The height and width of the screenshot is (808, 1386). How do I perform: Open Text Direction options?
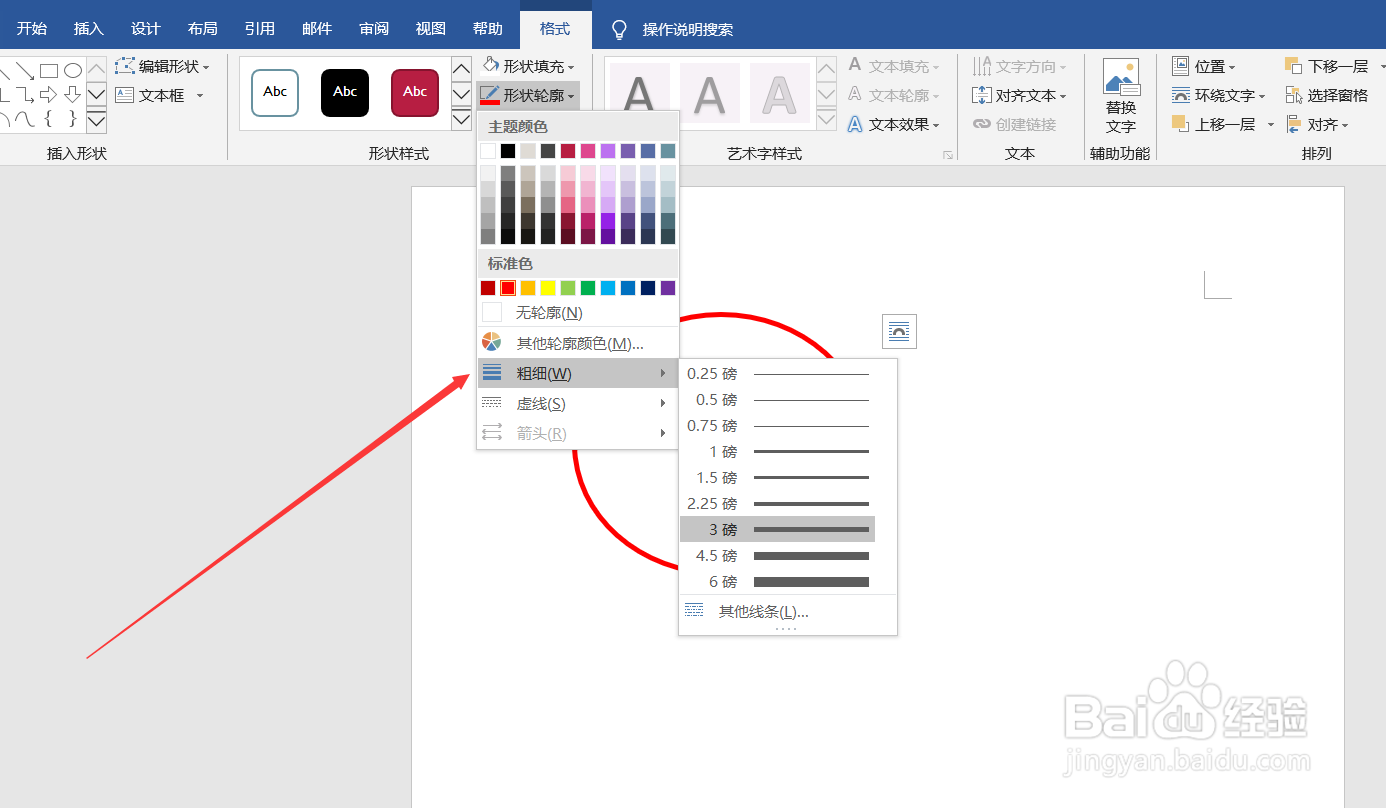pos(1019,66)
